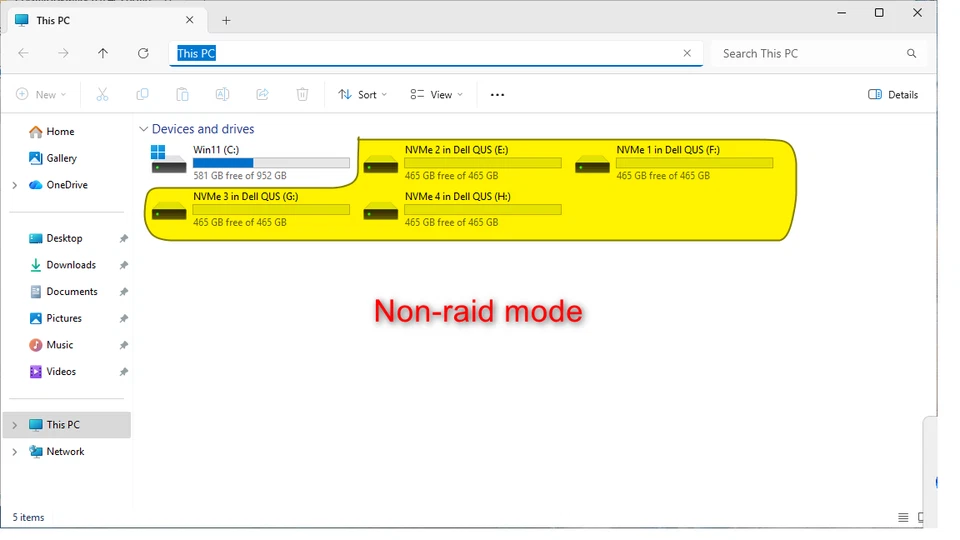The image size is (960, 540).
Task: Refresh the This PC view
Action: pos(143,53)
